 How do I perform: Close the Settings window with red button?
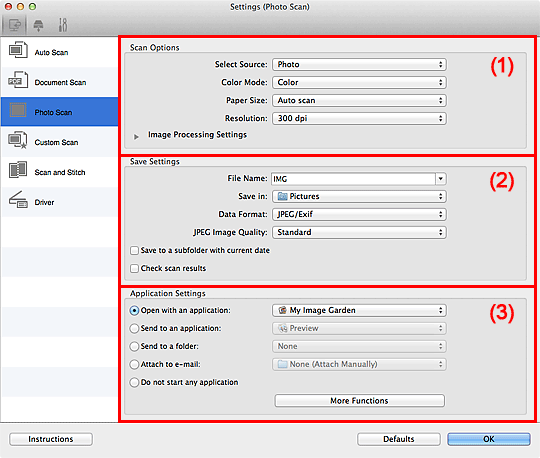click(x=8, y=6)
